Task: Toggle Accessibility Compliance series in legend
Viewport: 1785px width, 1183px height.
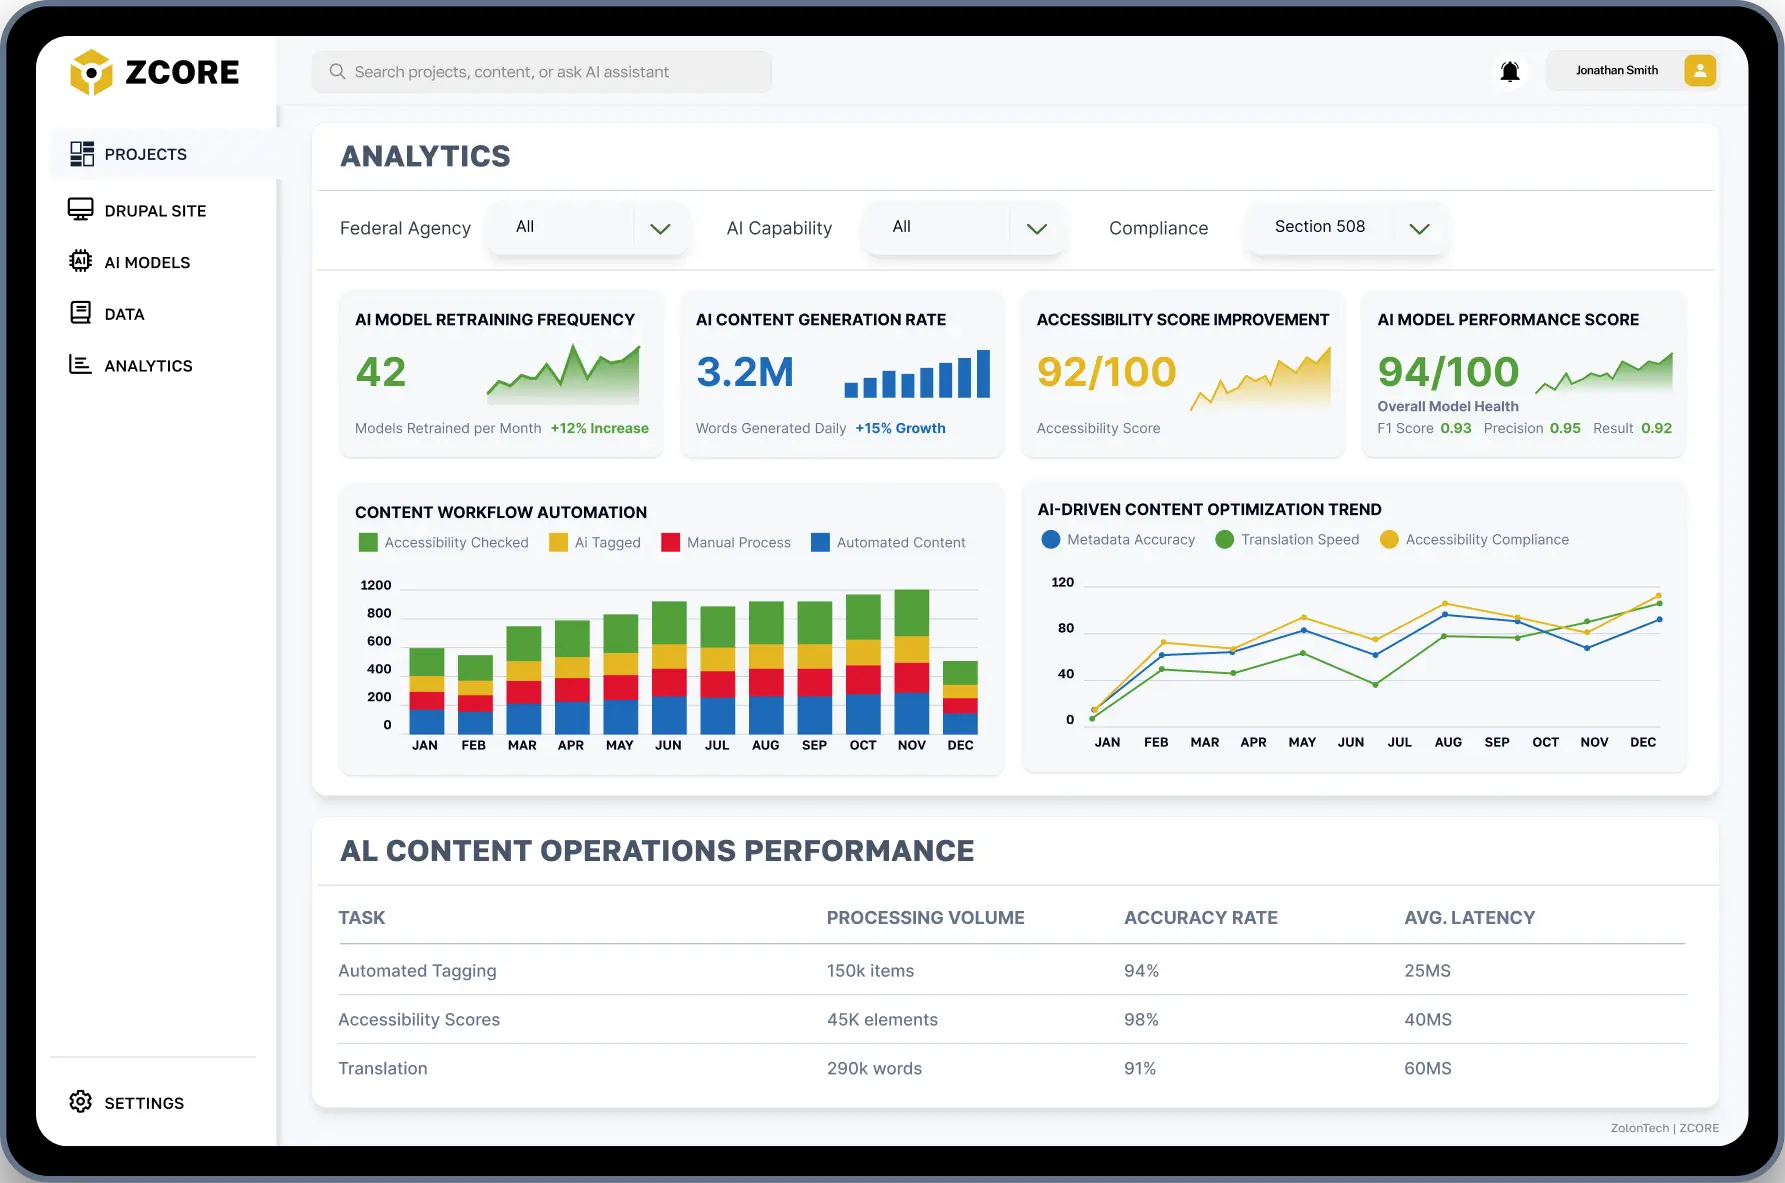Action: [1474, 540]
